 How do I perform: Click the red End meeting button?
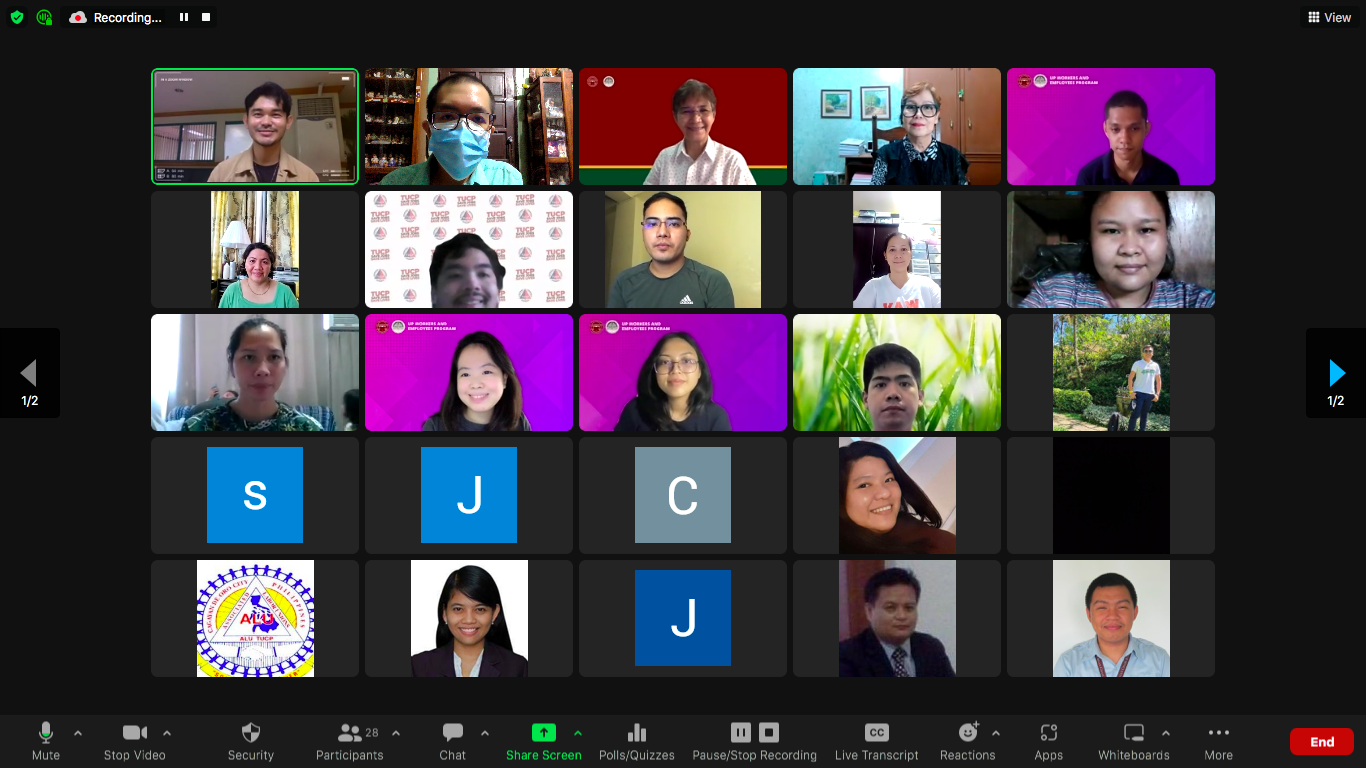[1321, 742]
